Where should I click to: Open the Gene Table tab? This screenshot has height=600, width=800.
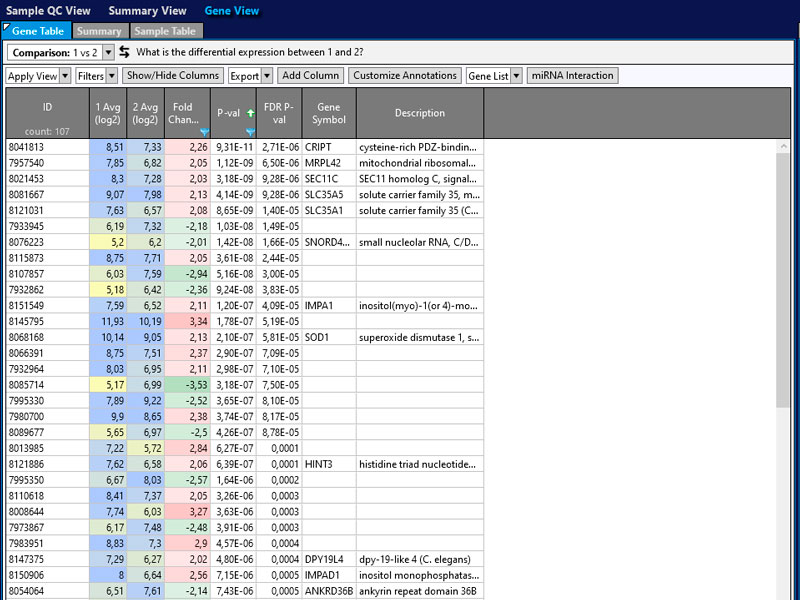coord(37,31)
